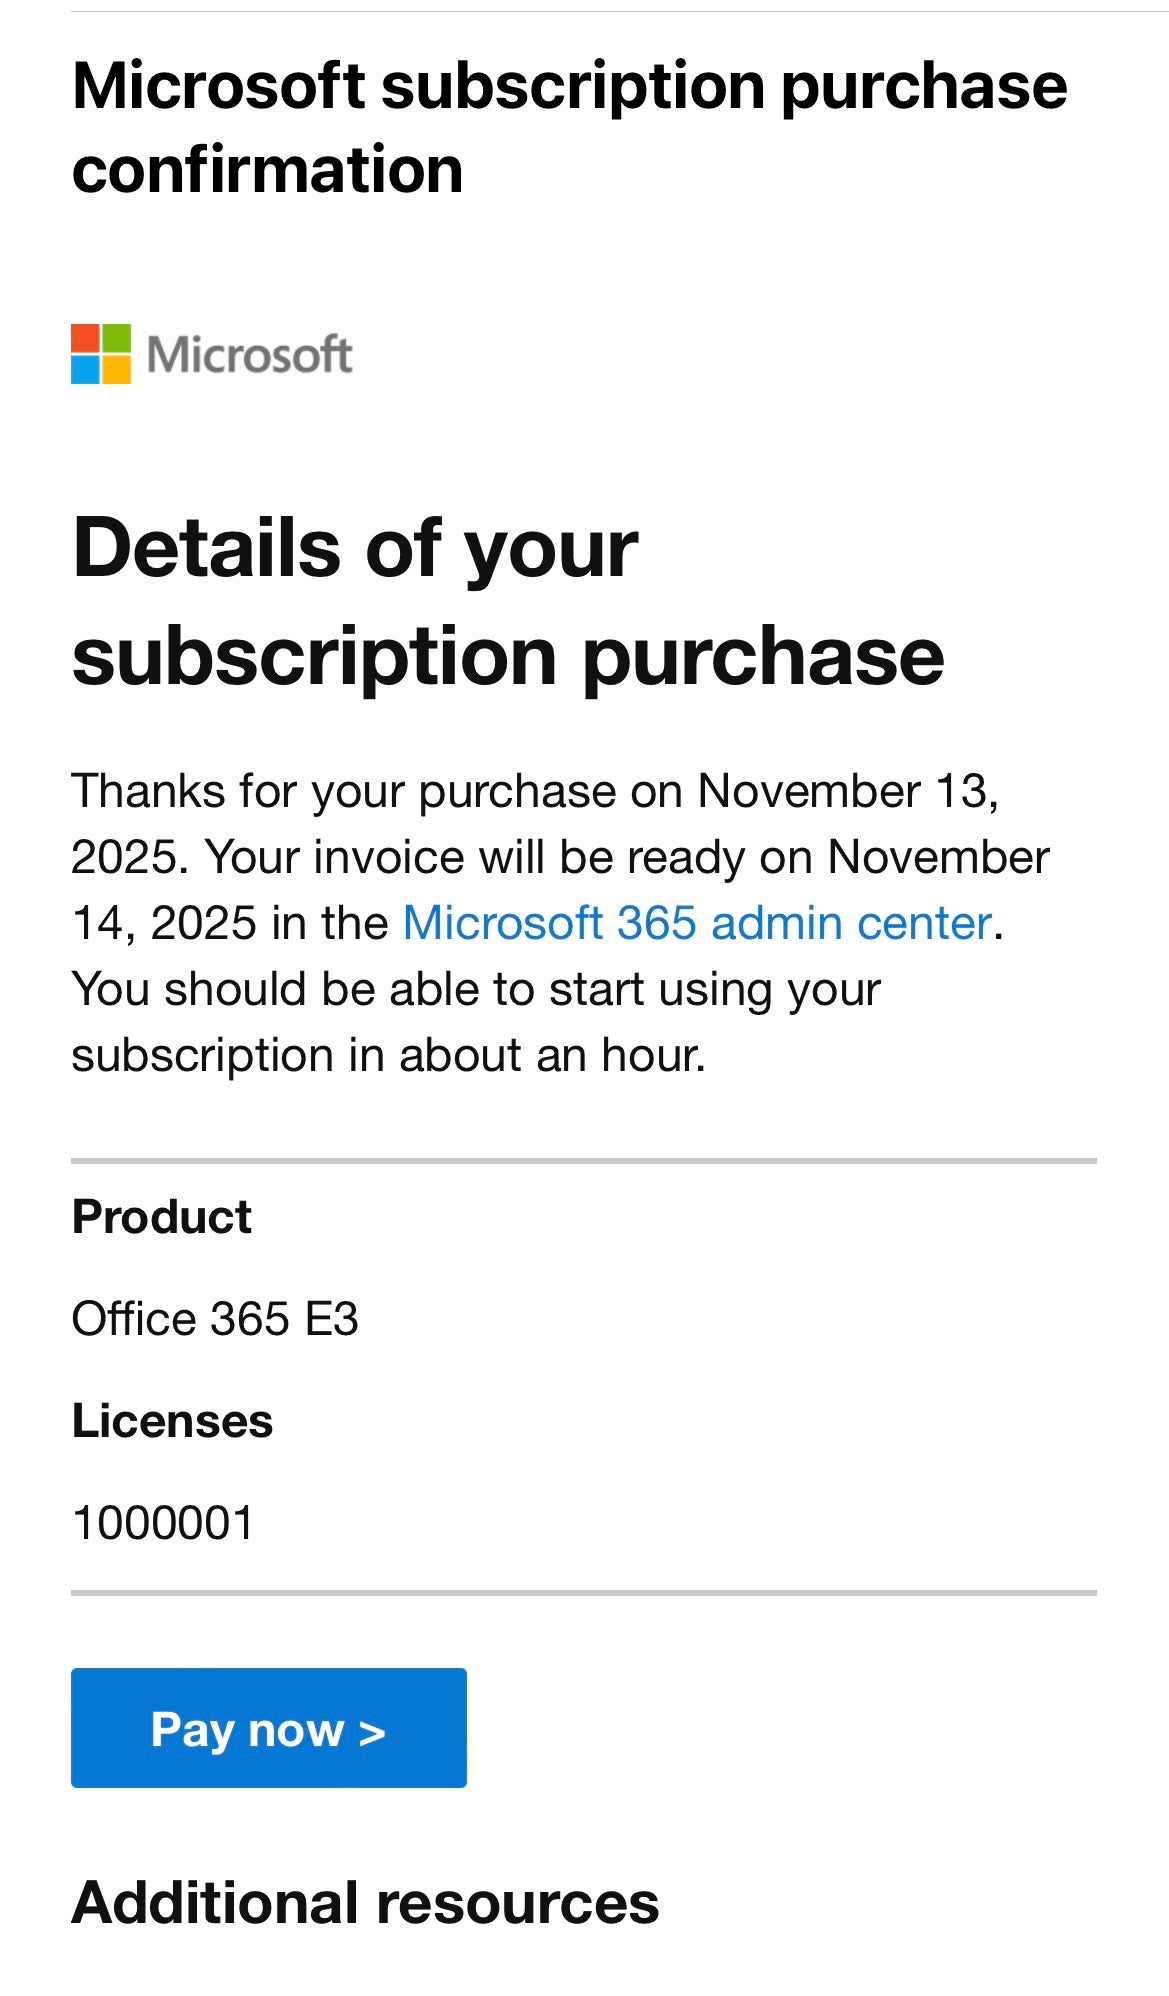This screenshot has height=1996, width=1169.
Task: Click the red square of Microsoft logo
Action: tap(85, 338)
